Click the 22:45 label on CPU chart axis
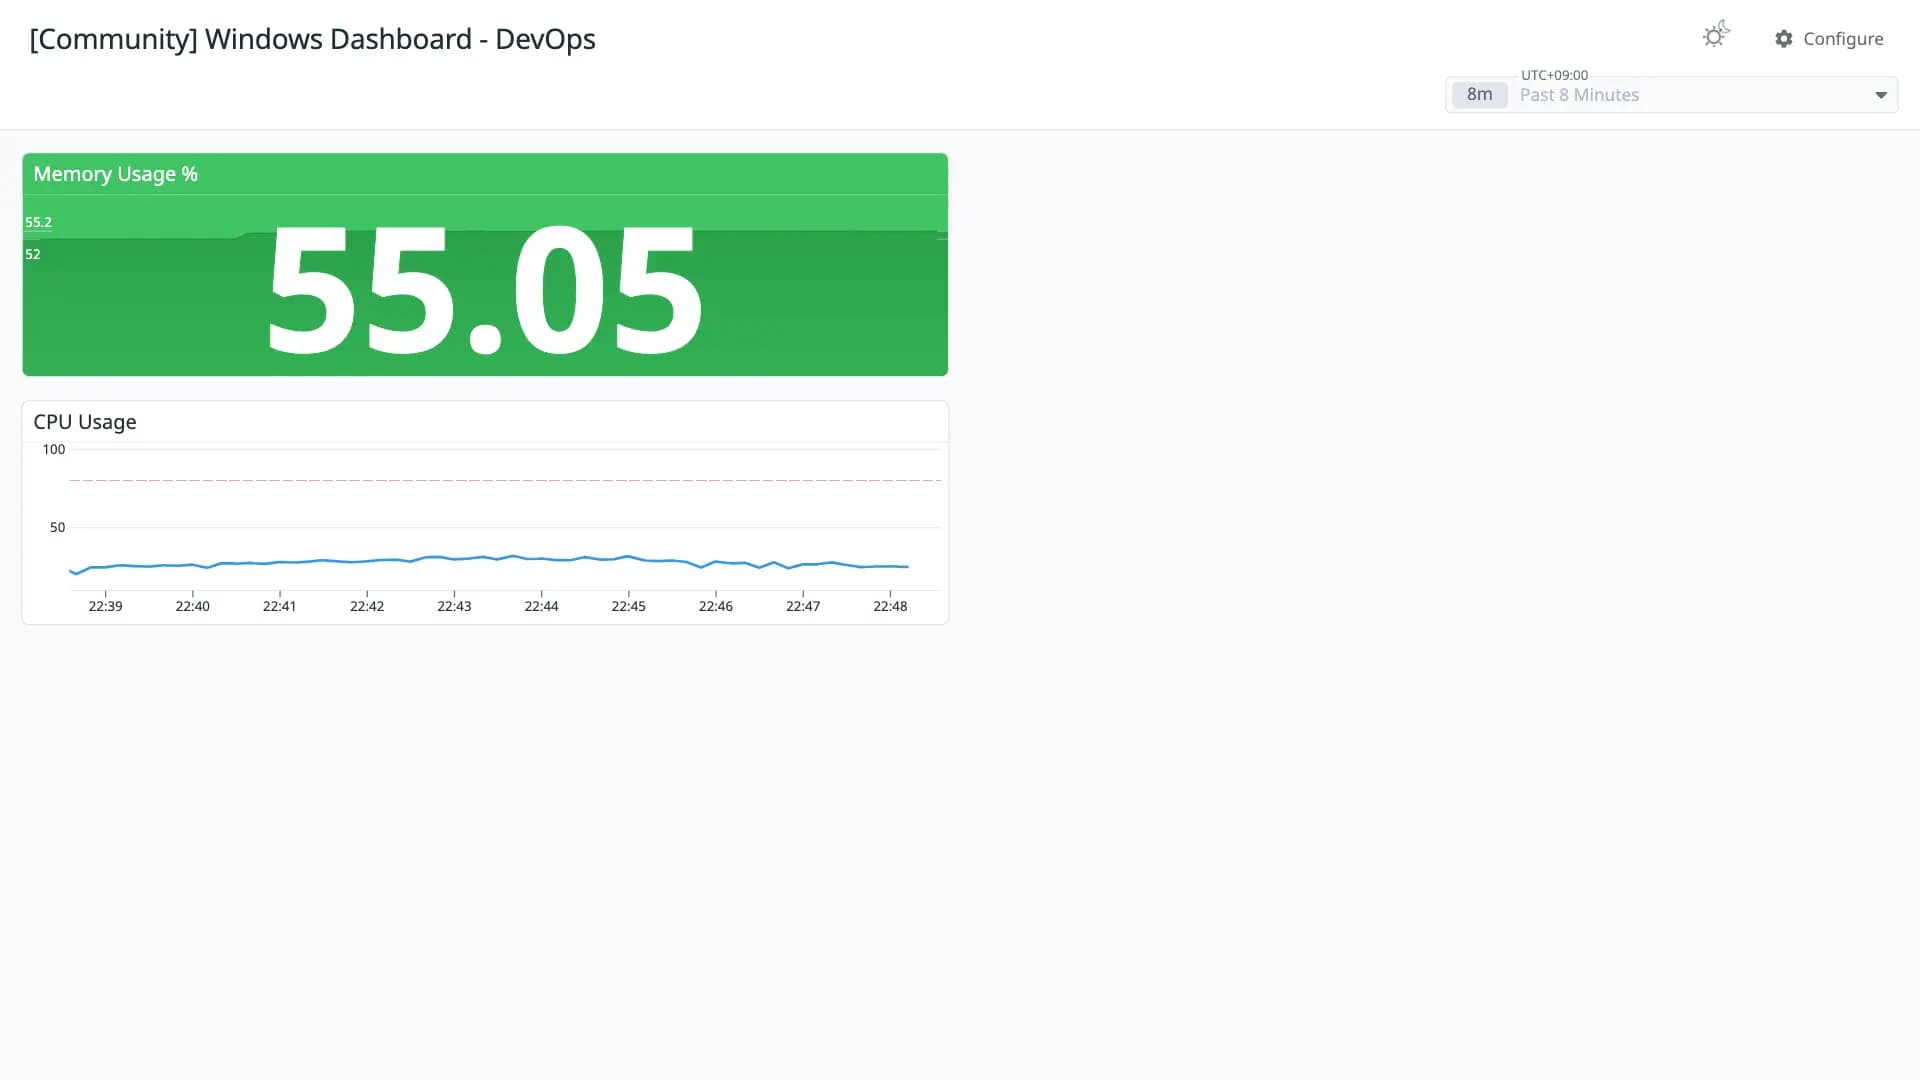This screenshot has height=1080, width=1920. tap(629, 606)
